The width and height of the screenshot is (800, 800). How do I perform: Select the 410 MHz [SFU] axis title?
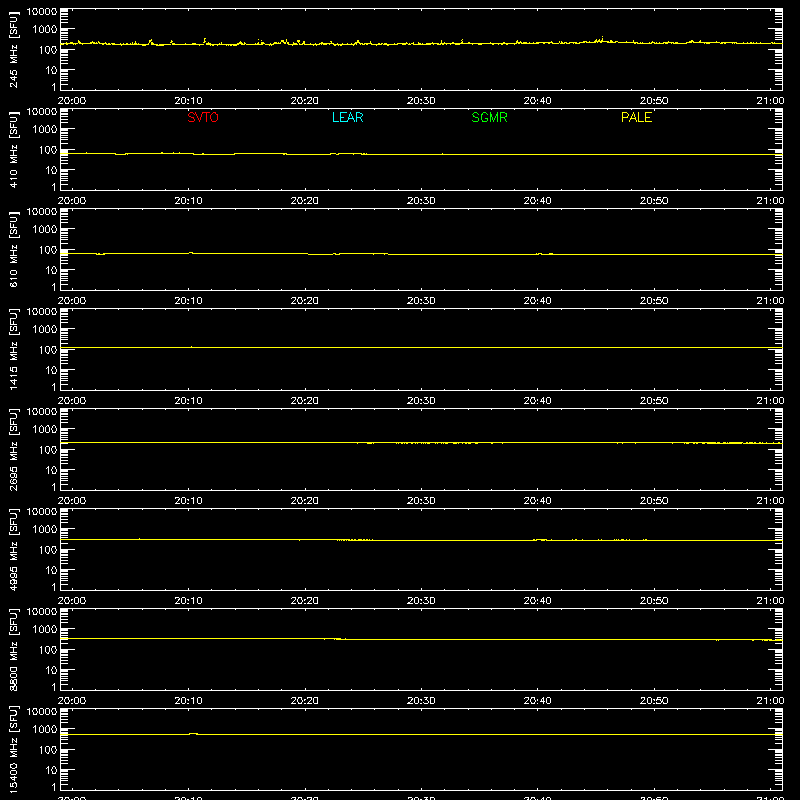(14, 149)
